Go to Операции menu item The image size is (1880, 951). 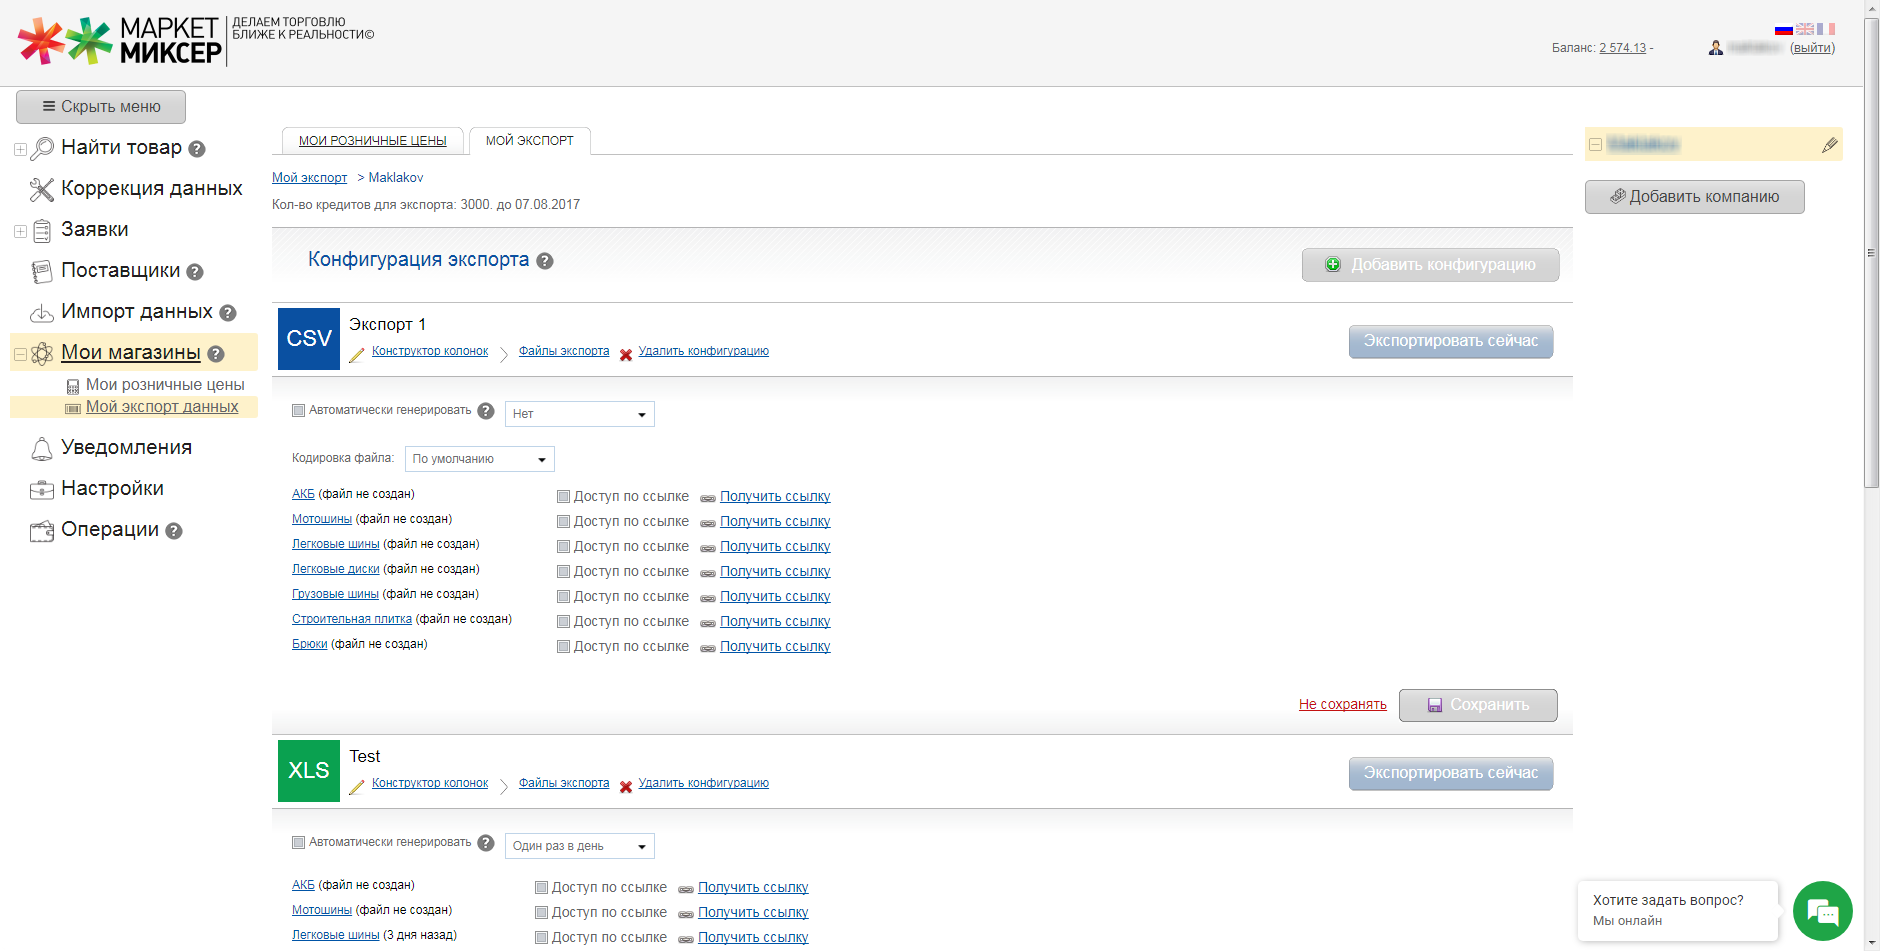click(x=110, y=530)
